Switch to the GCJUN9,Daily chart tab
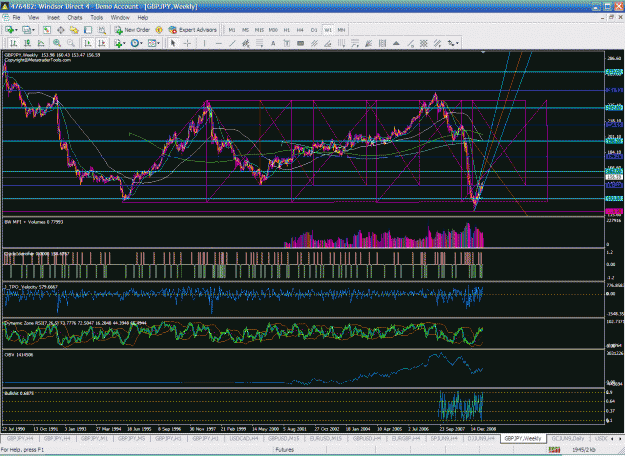Viewport: 625px width, 456px height. tap(568, 438)
